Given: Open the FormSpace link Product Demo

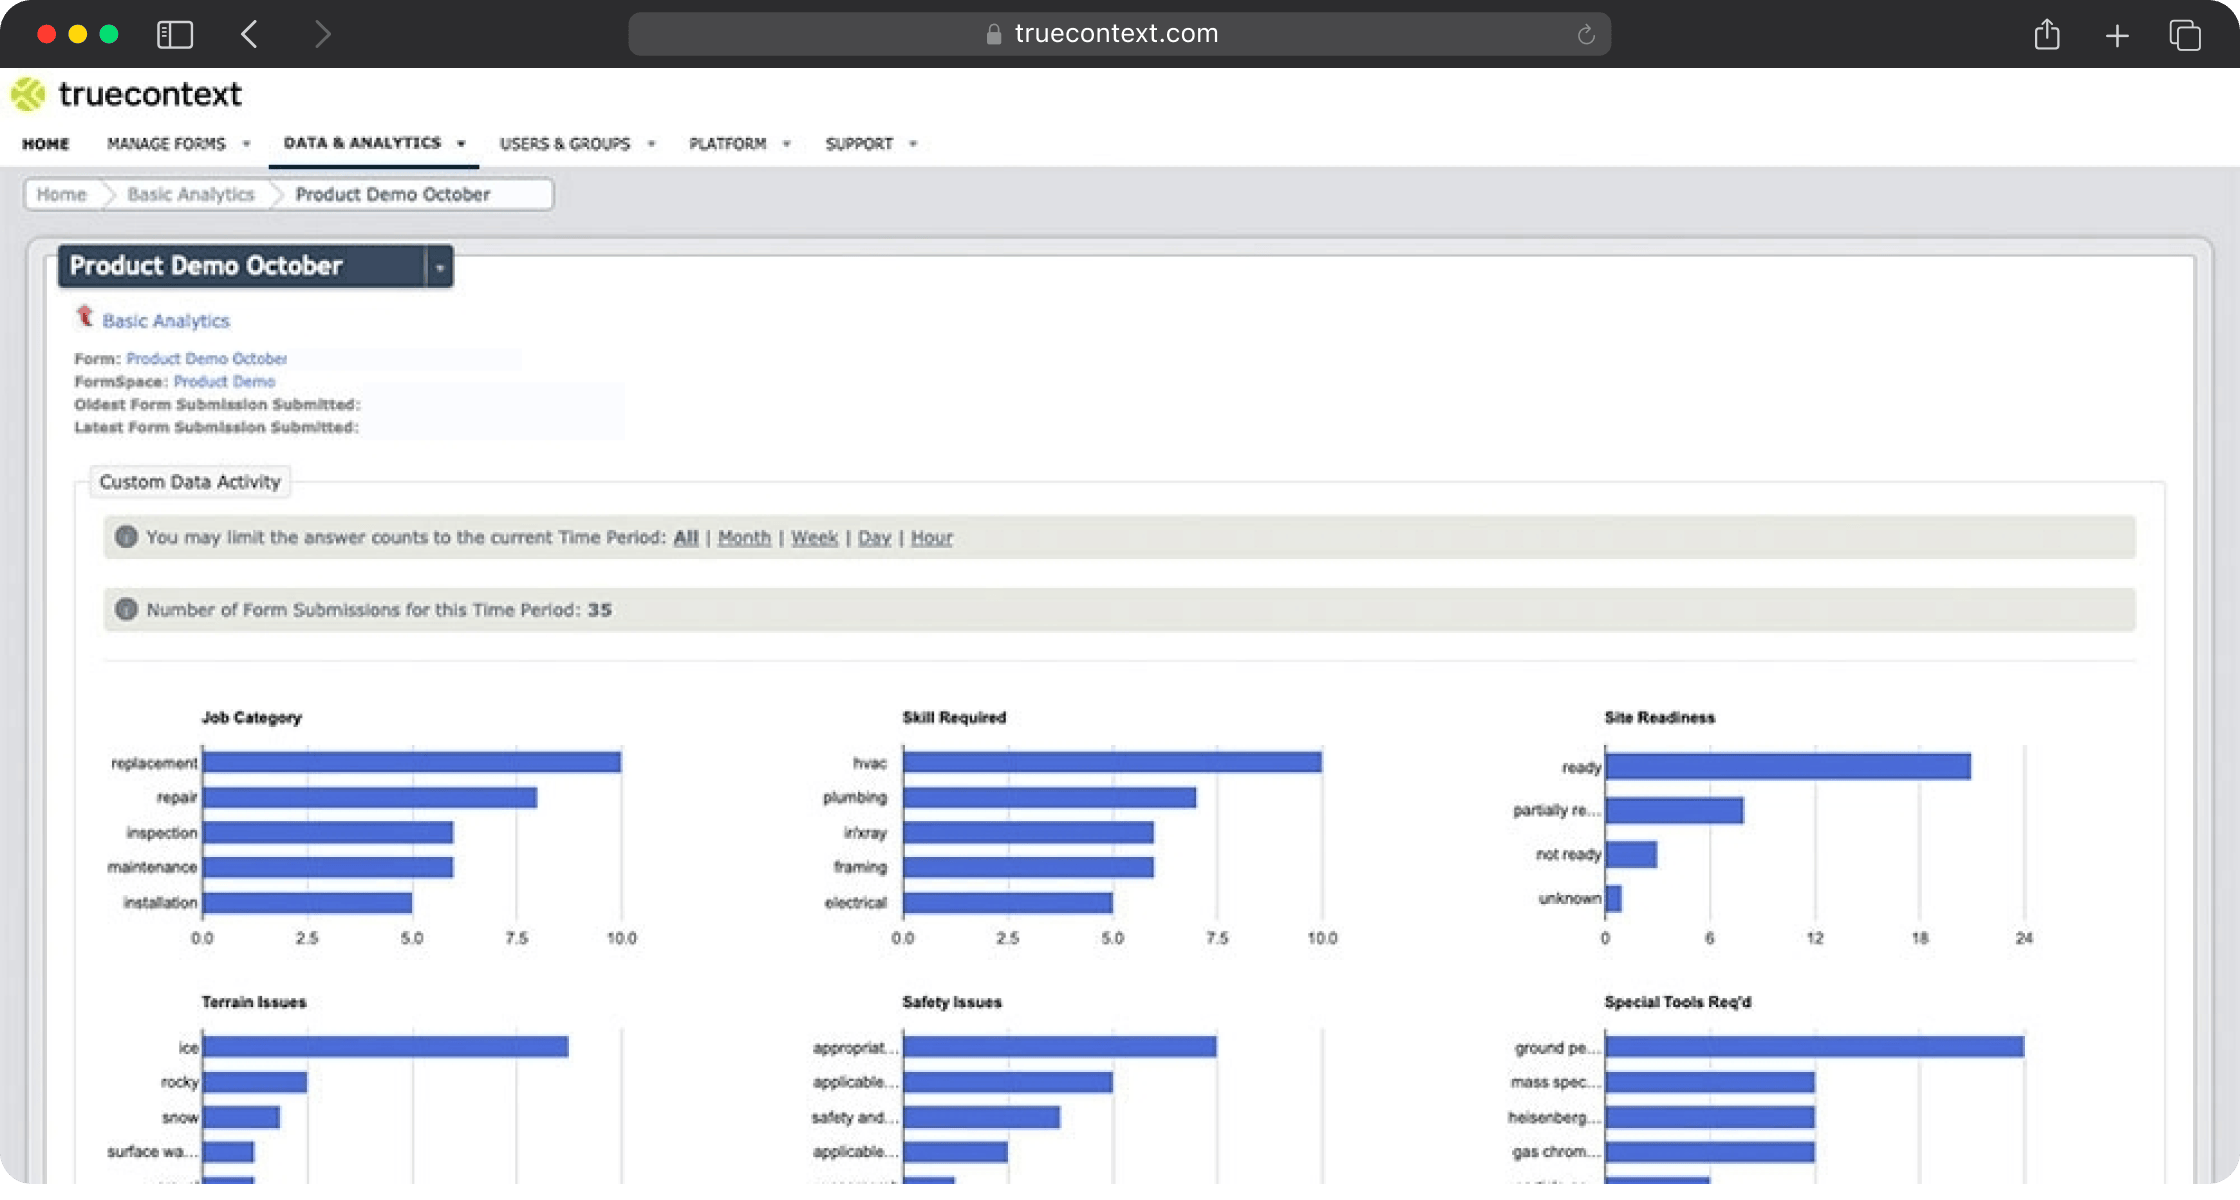Looking at the screenshot, I should tap(224, 381).
